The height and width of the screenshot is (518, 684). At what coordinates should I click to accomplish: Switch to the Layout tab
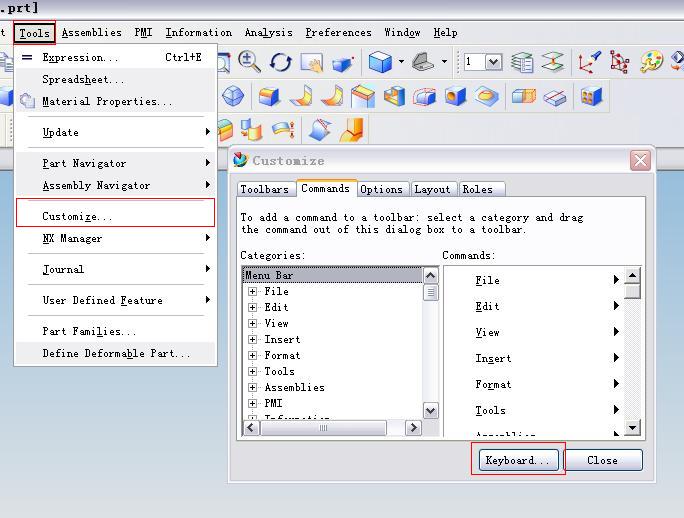pos(432,189)
